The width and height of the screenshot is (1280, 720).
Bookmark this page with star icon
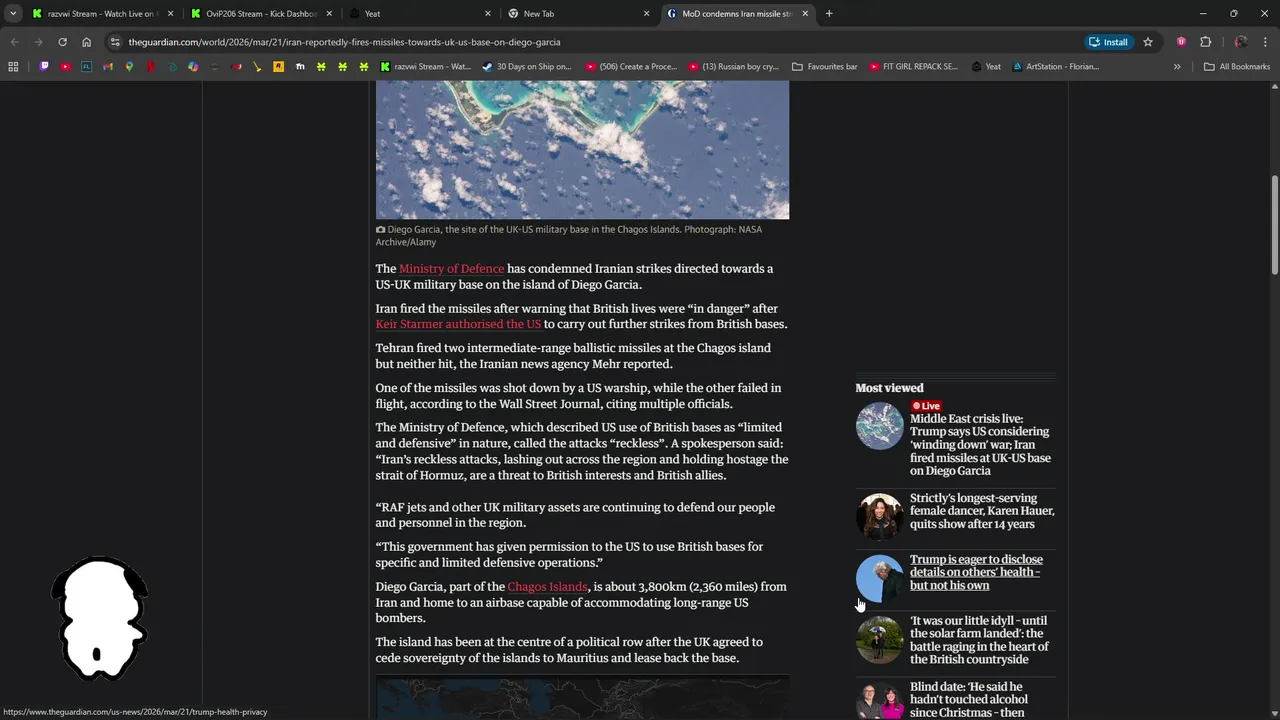pos(1148,42)
